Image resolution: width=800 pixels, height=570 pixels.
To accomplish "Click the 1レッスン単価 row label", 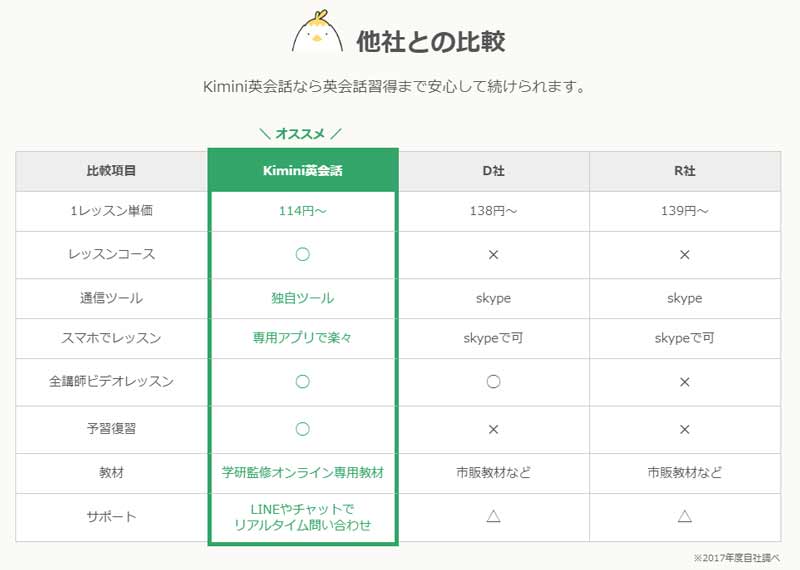I will pyautogui.click(x=111, y=211).
